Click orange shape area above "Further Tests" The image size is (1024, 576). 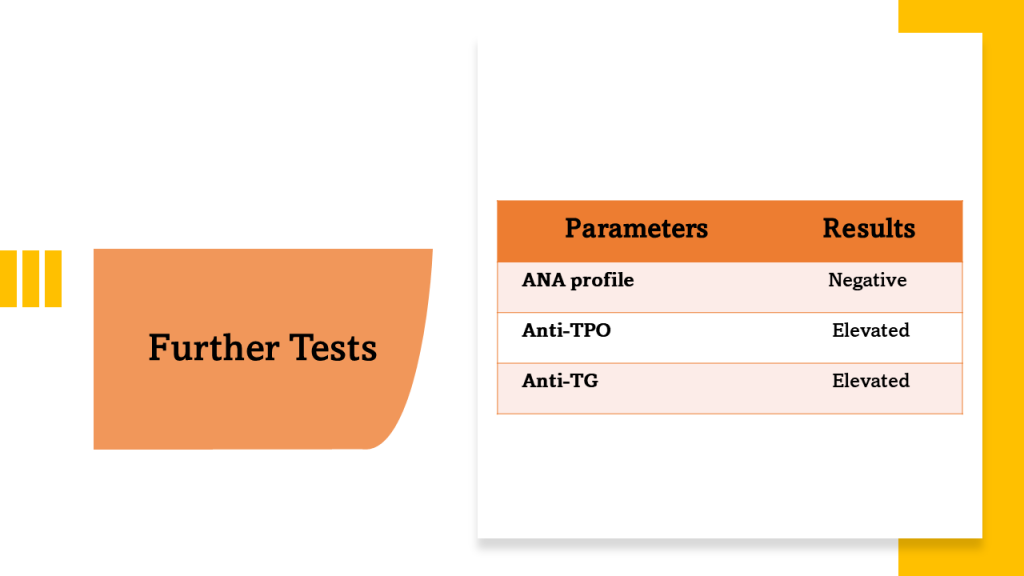click(x=262, y=285)
